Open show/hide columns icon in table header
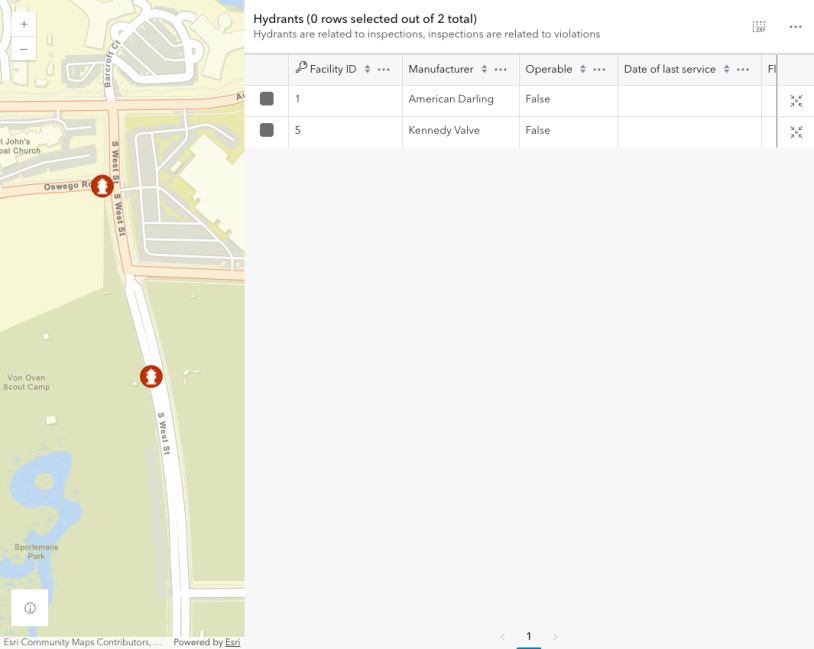The image size is (814, 649). tap(759, 27)
